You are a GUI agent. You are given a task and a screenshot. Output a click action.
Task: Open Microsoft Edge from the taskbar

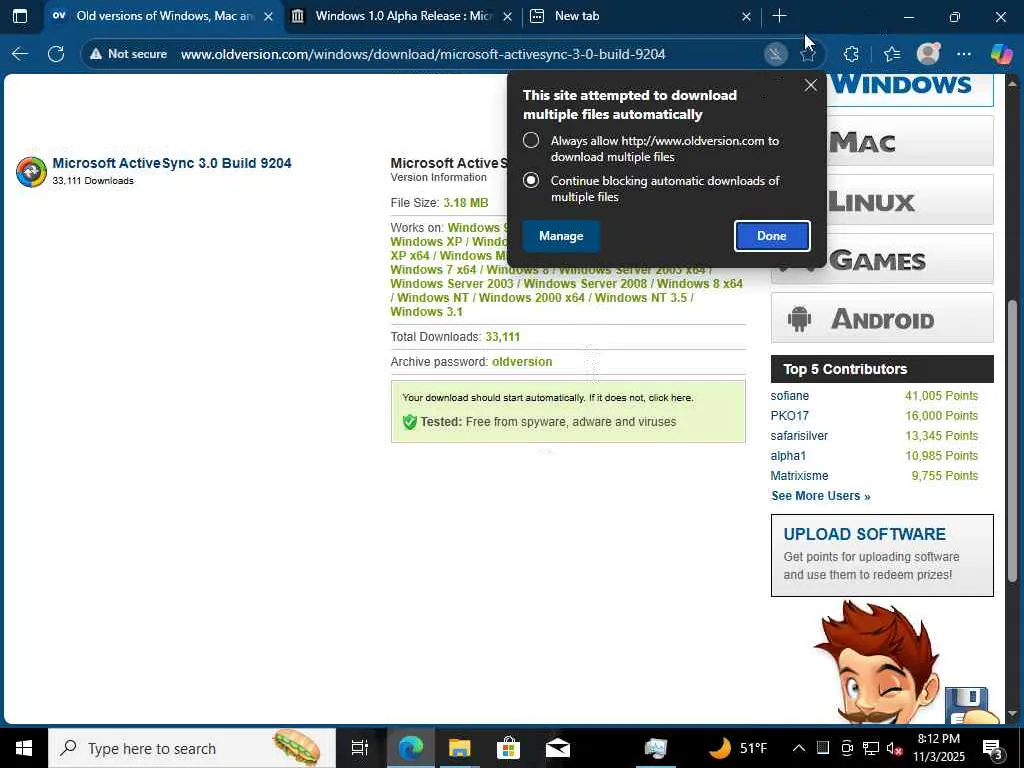(410, 748)
